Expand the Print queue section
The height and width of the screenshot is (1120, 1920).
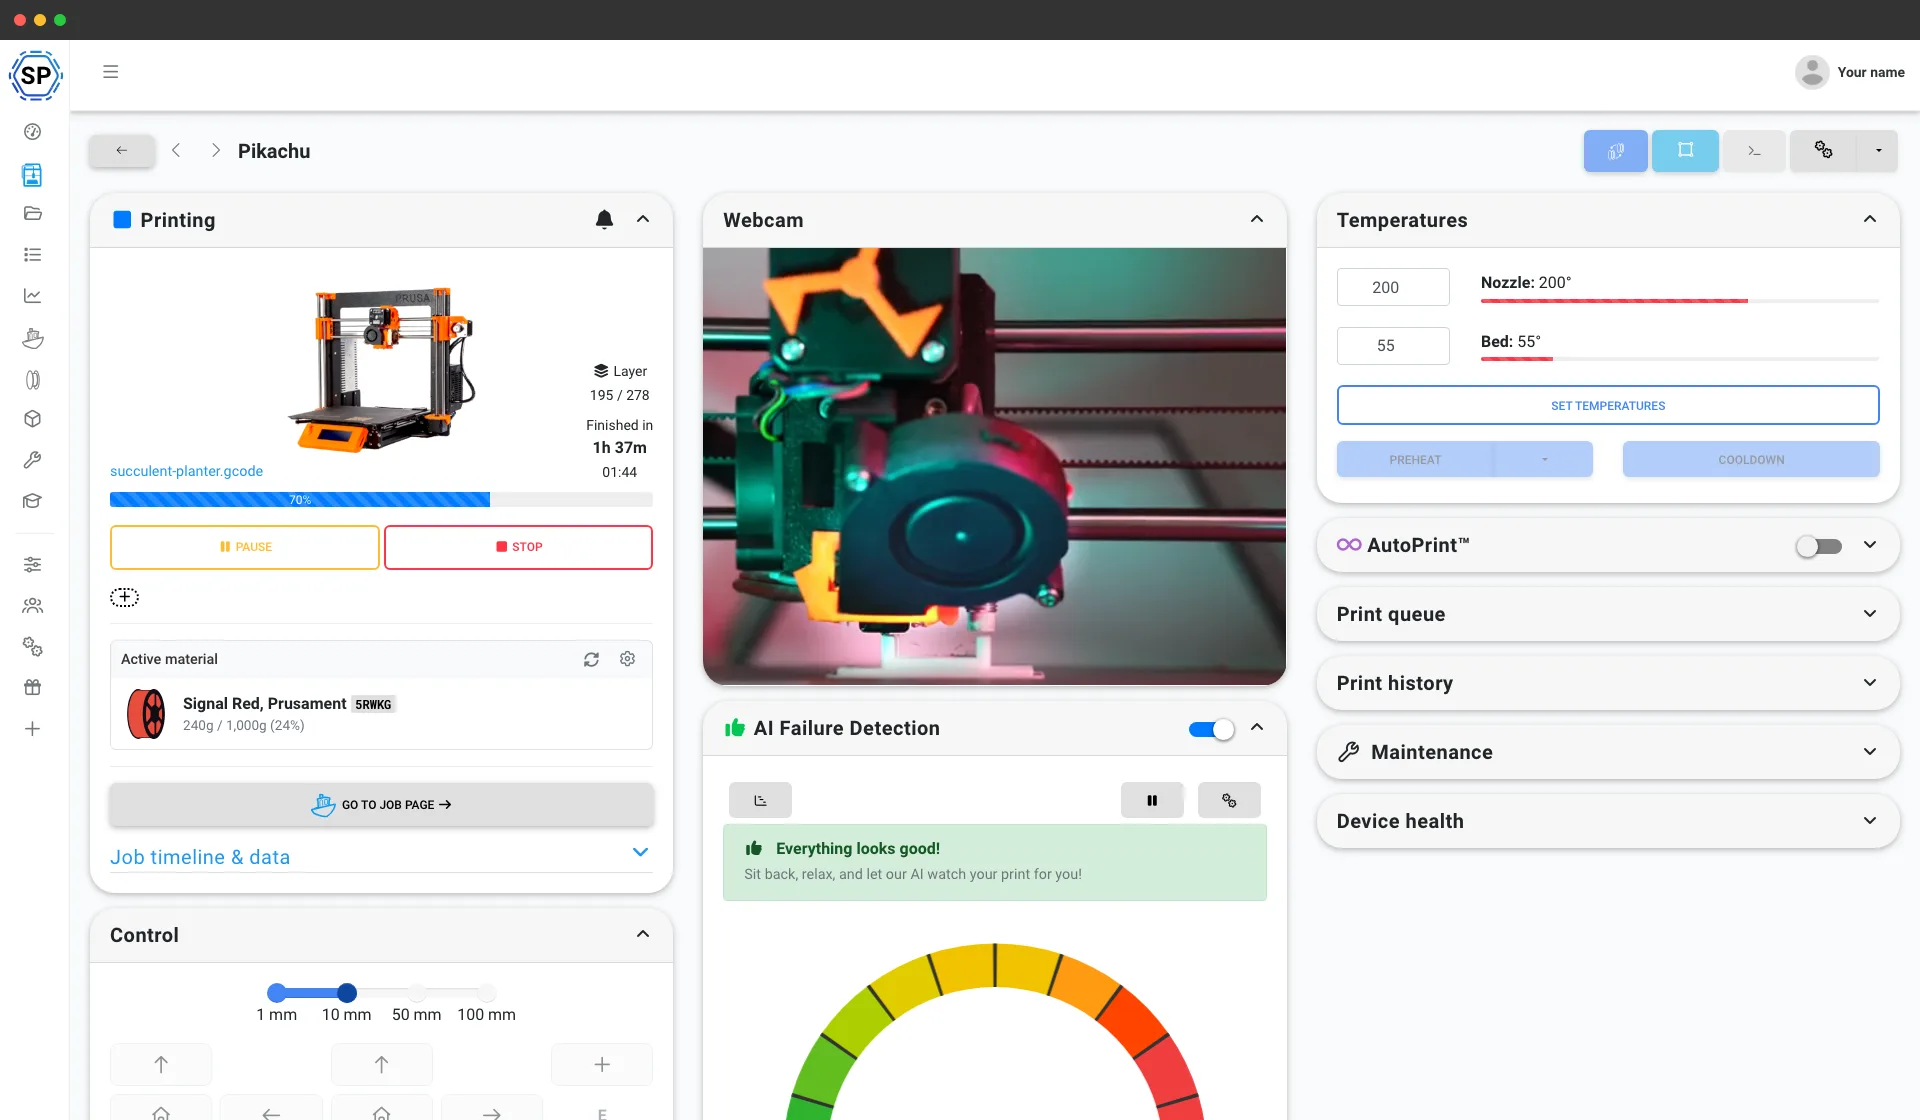[1870, 614]
